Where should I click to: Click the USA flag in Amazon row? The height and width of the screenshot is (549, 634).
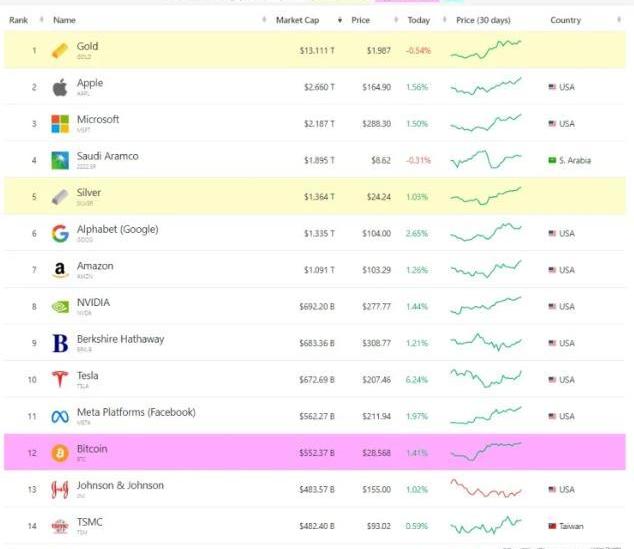(x=552, y=270)
